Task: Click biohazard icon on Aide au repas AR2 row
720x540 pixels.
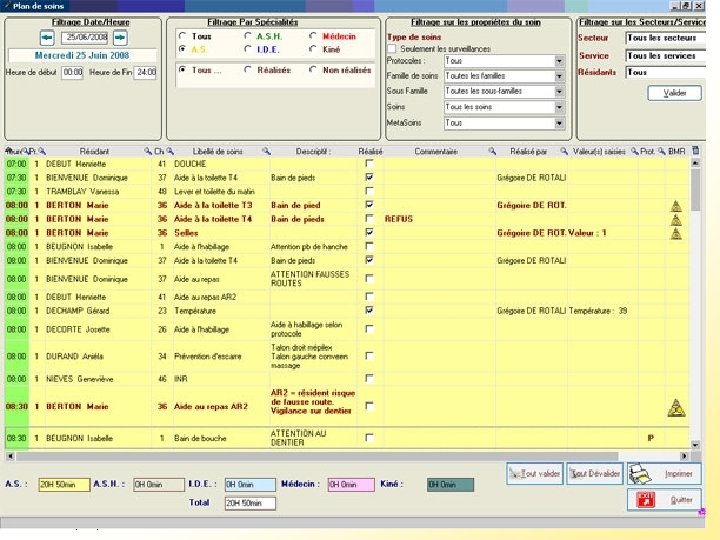Action: [676, 407]
